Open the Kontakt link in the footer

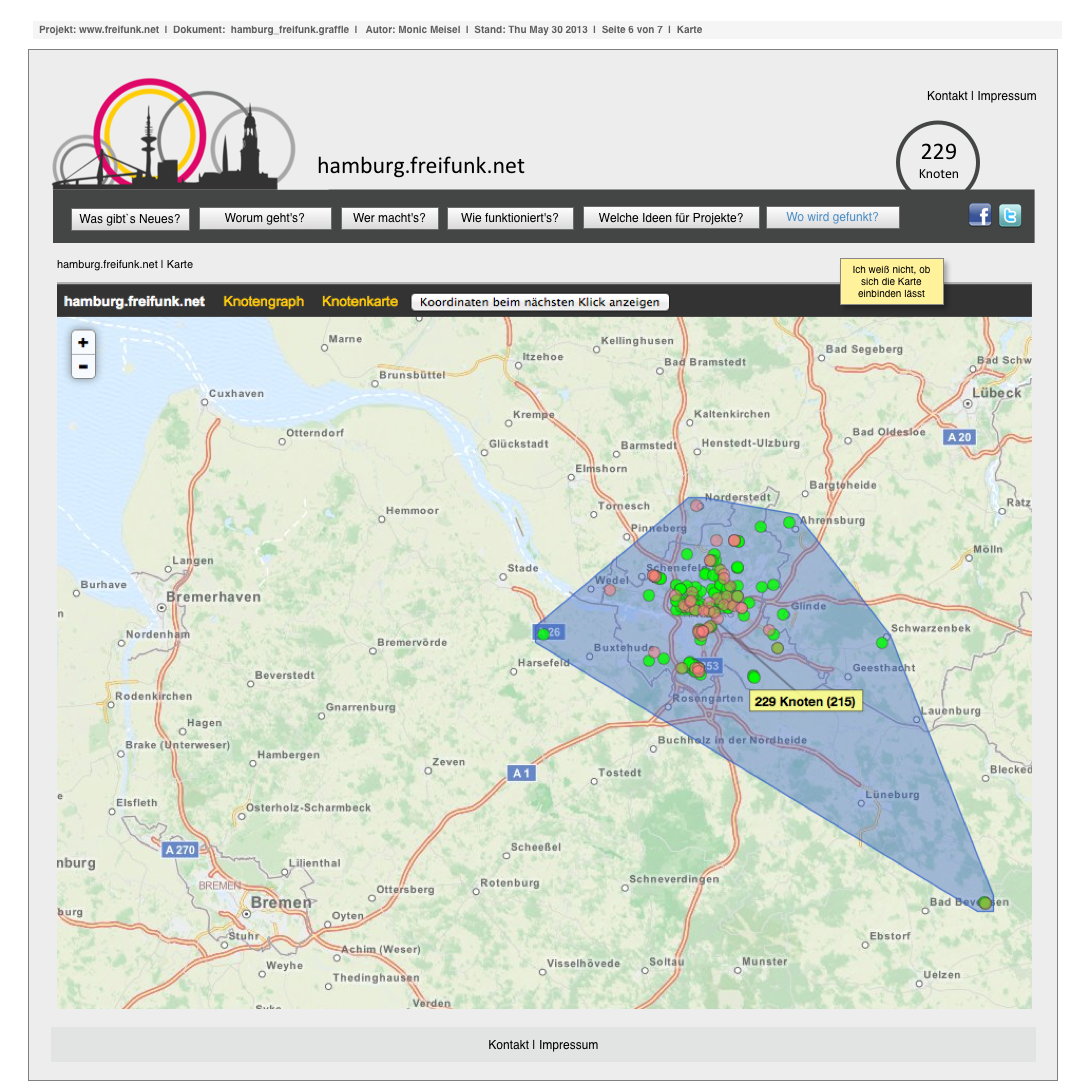pyautogui.click(x=508, y=1045)
